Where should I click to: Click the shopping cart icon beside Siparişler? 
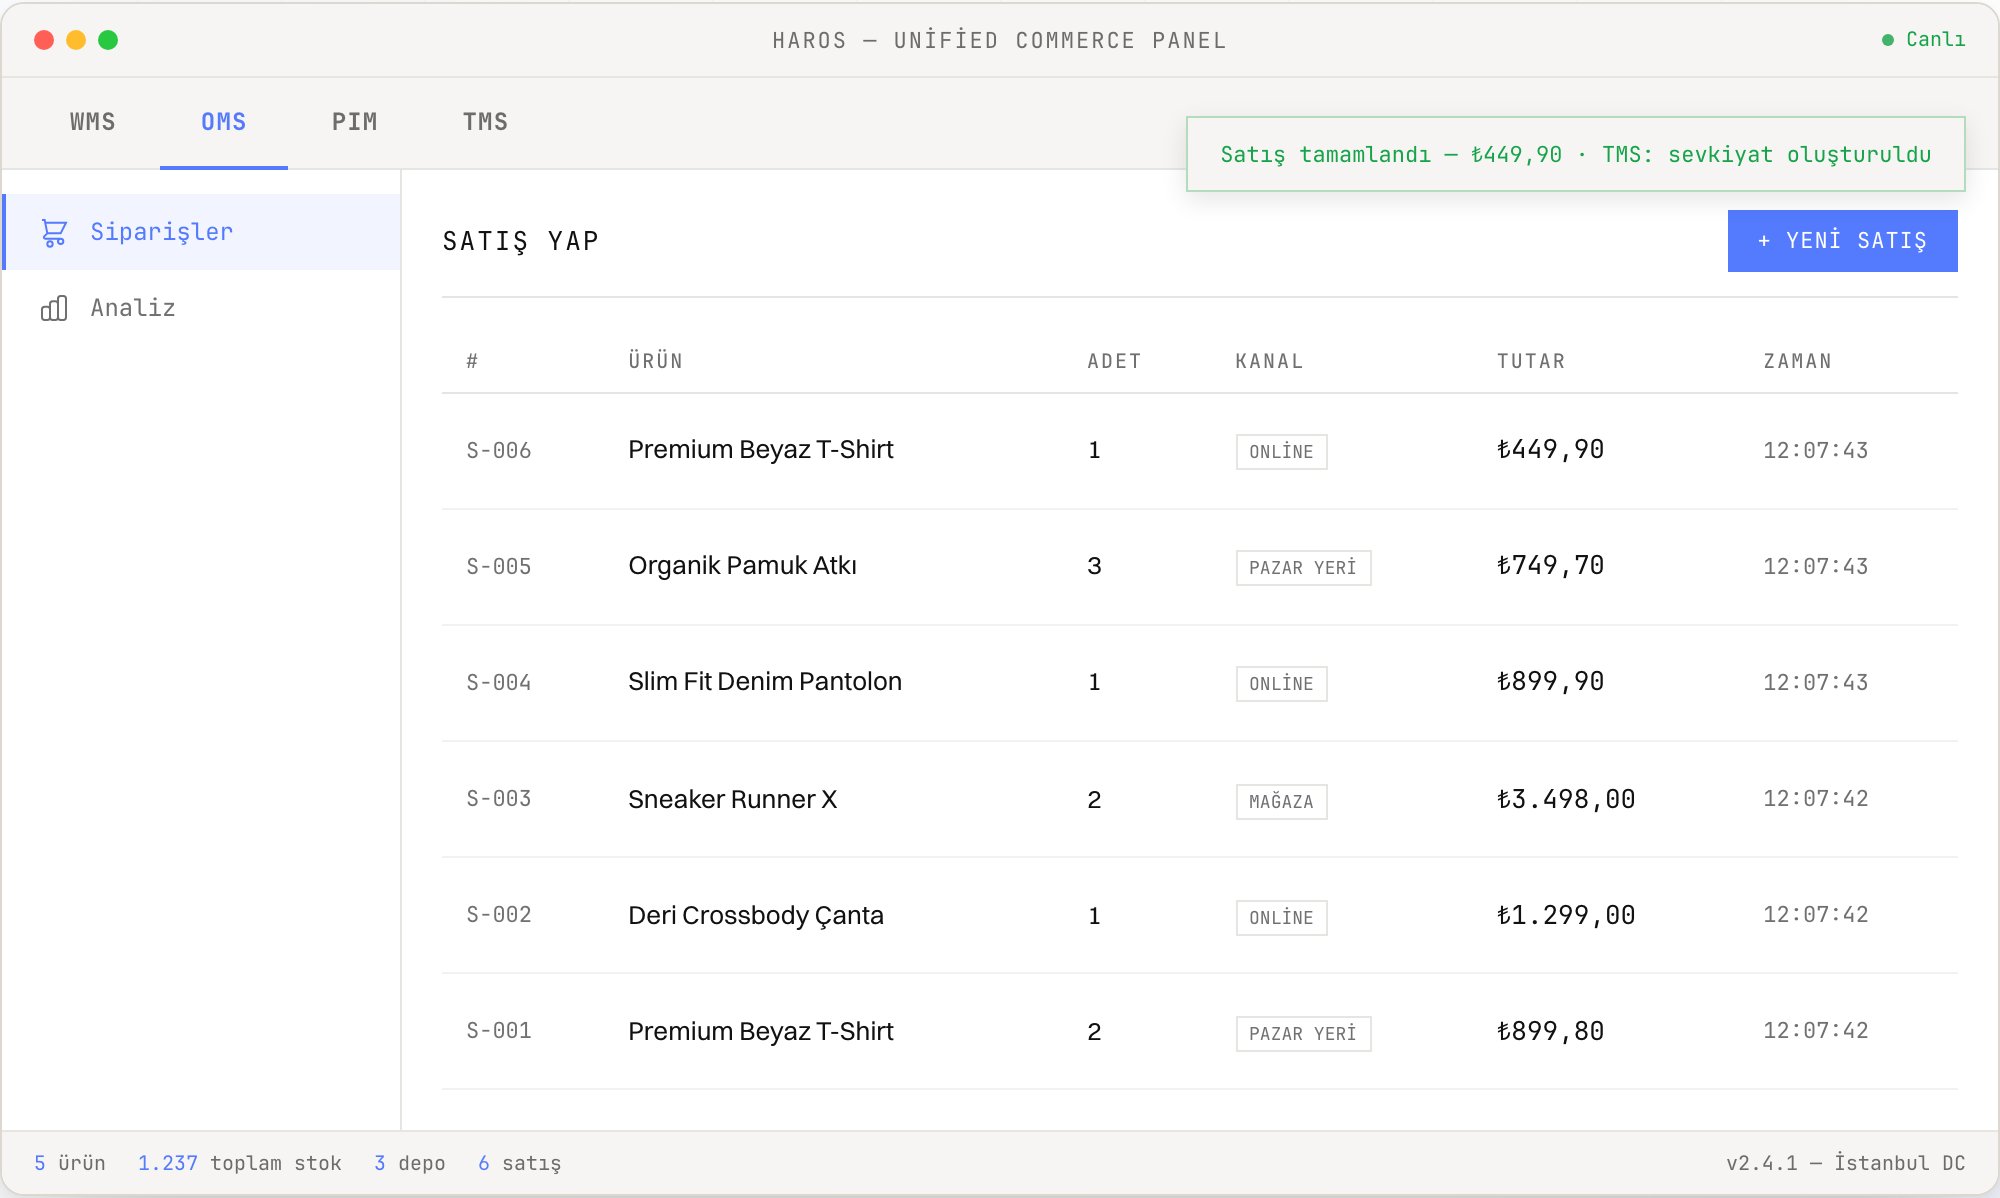click(54, 232)
